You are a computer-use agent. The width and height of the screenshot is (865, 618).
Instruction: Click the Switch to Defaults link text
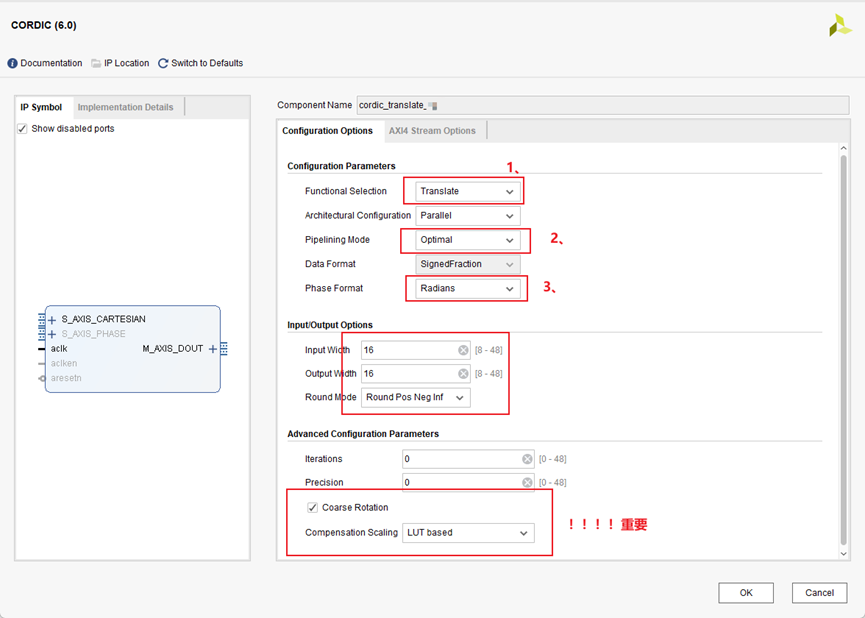207,63
